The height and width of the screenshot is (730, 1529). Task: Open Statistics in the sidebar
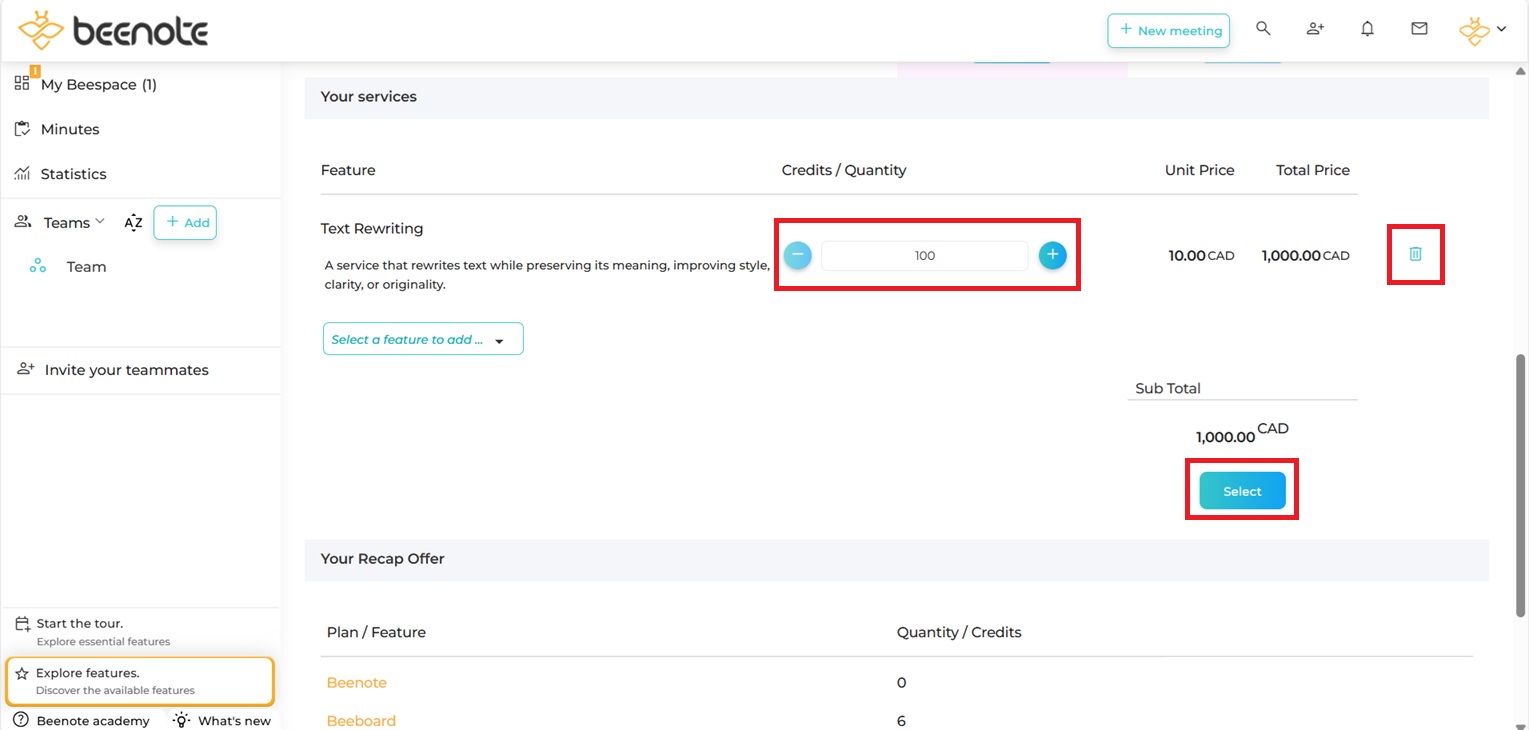(x=73, y=174)
